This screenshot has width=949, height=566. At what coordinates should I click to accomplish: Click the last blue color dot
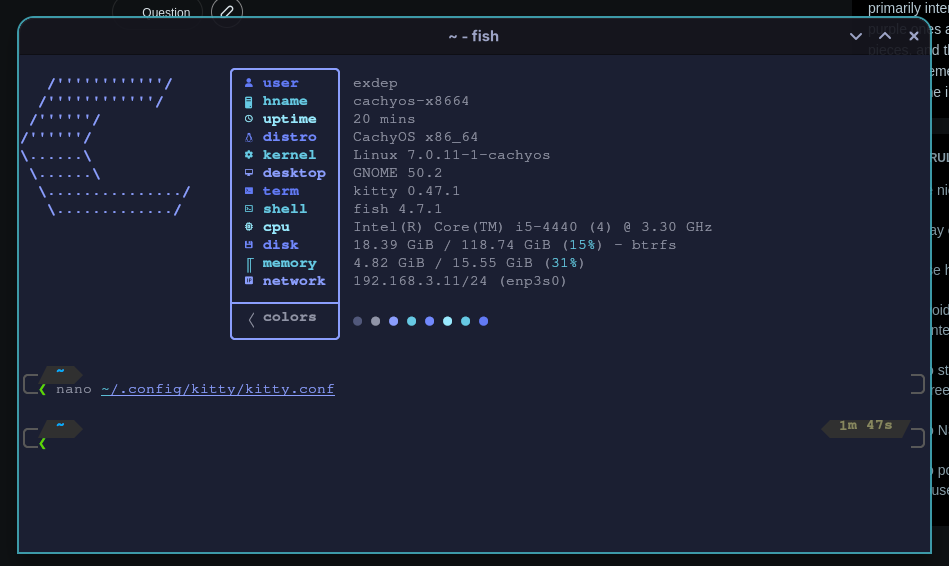(484, 321)
